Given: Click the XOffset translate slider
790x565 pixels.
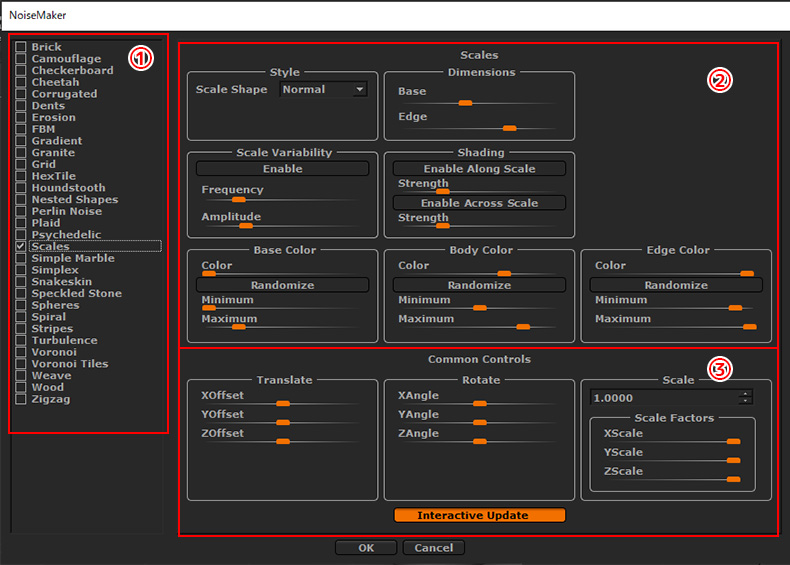Looking at the screenshot, I should pos(283,404).
